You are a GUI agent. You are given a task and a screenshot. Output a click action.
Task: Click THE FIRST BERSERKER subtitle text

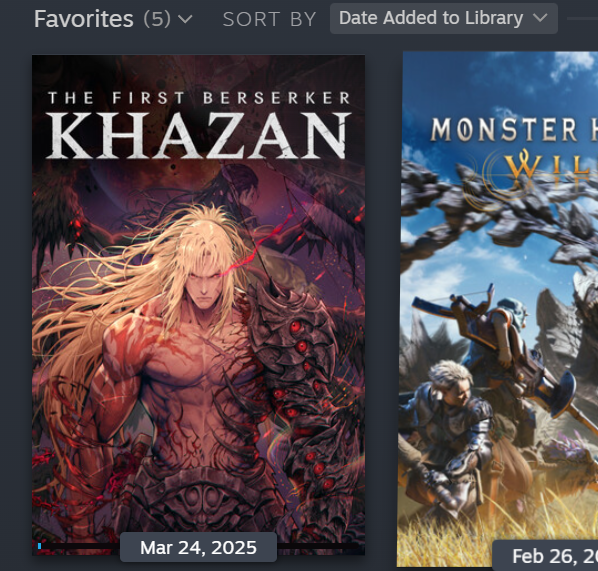coord(199,98)
